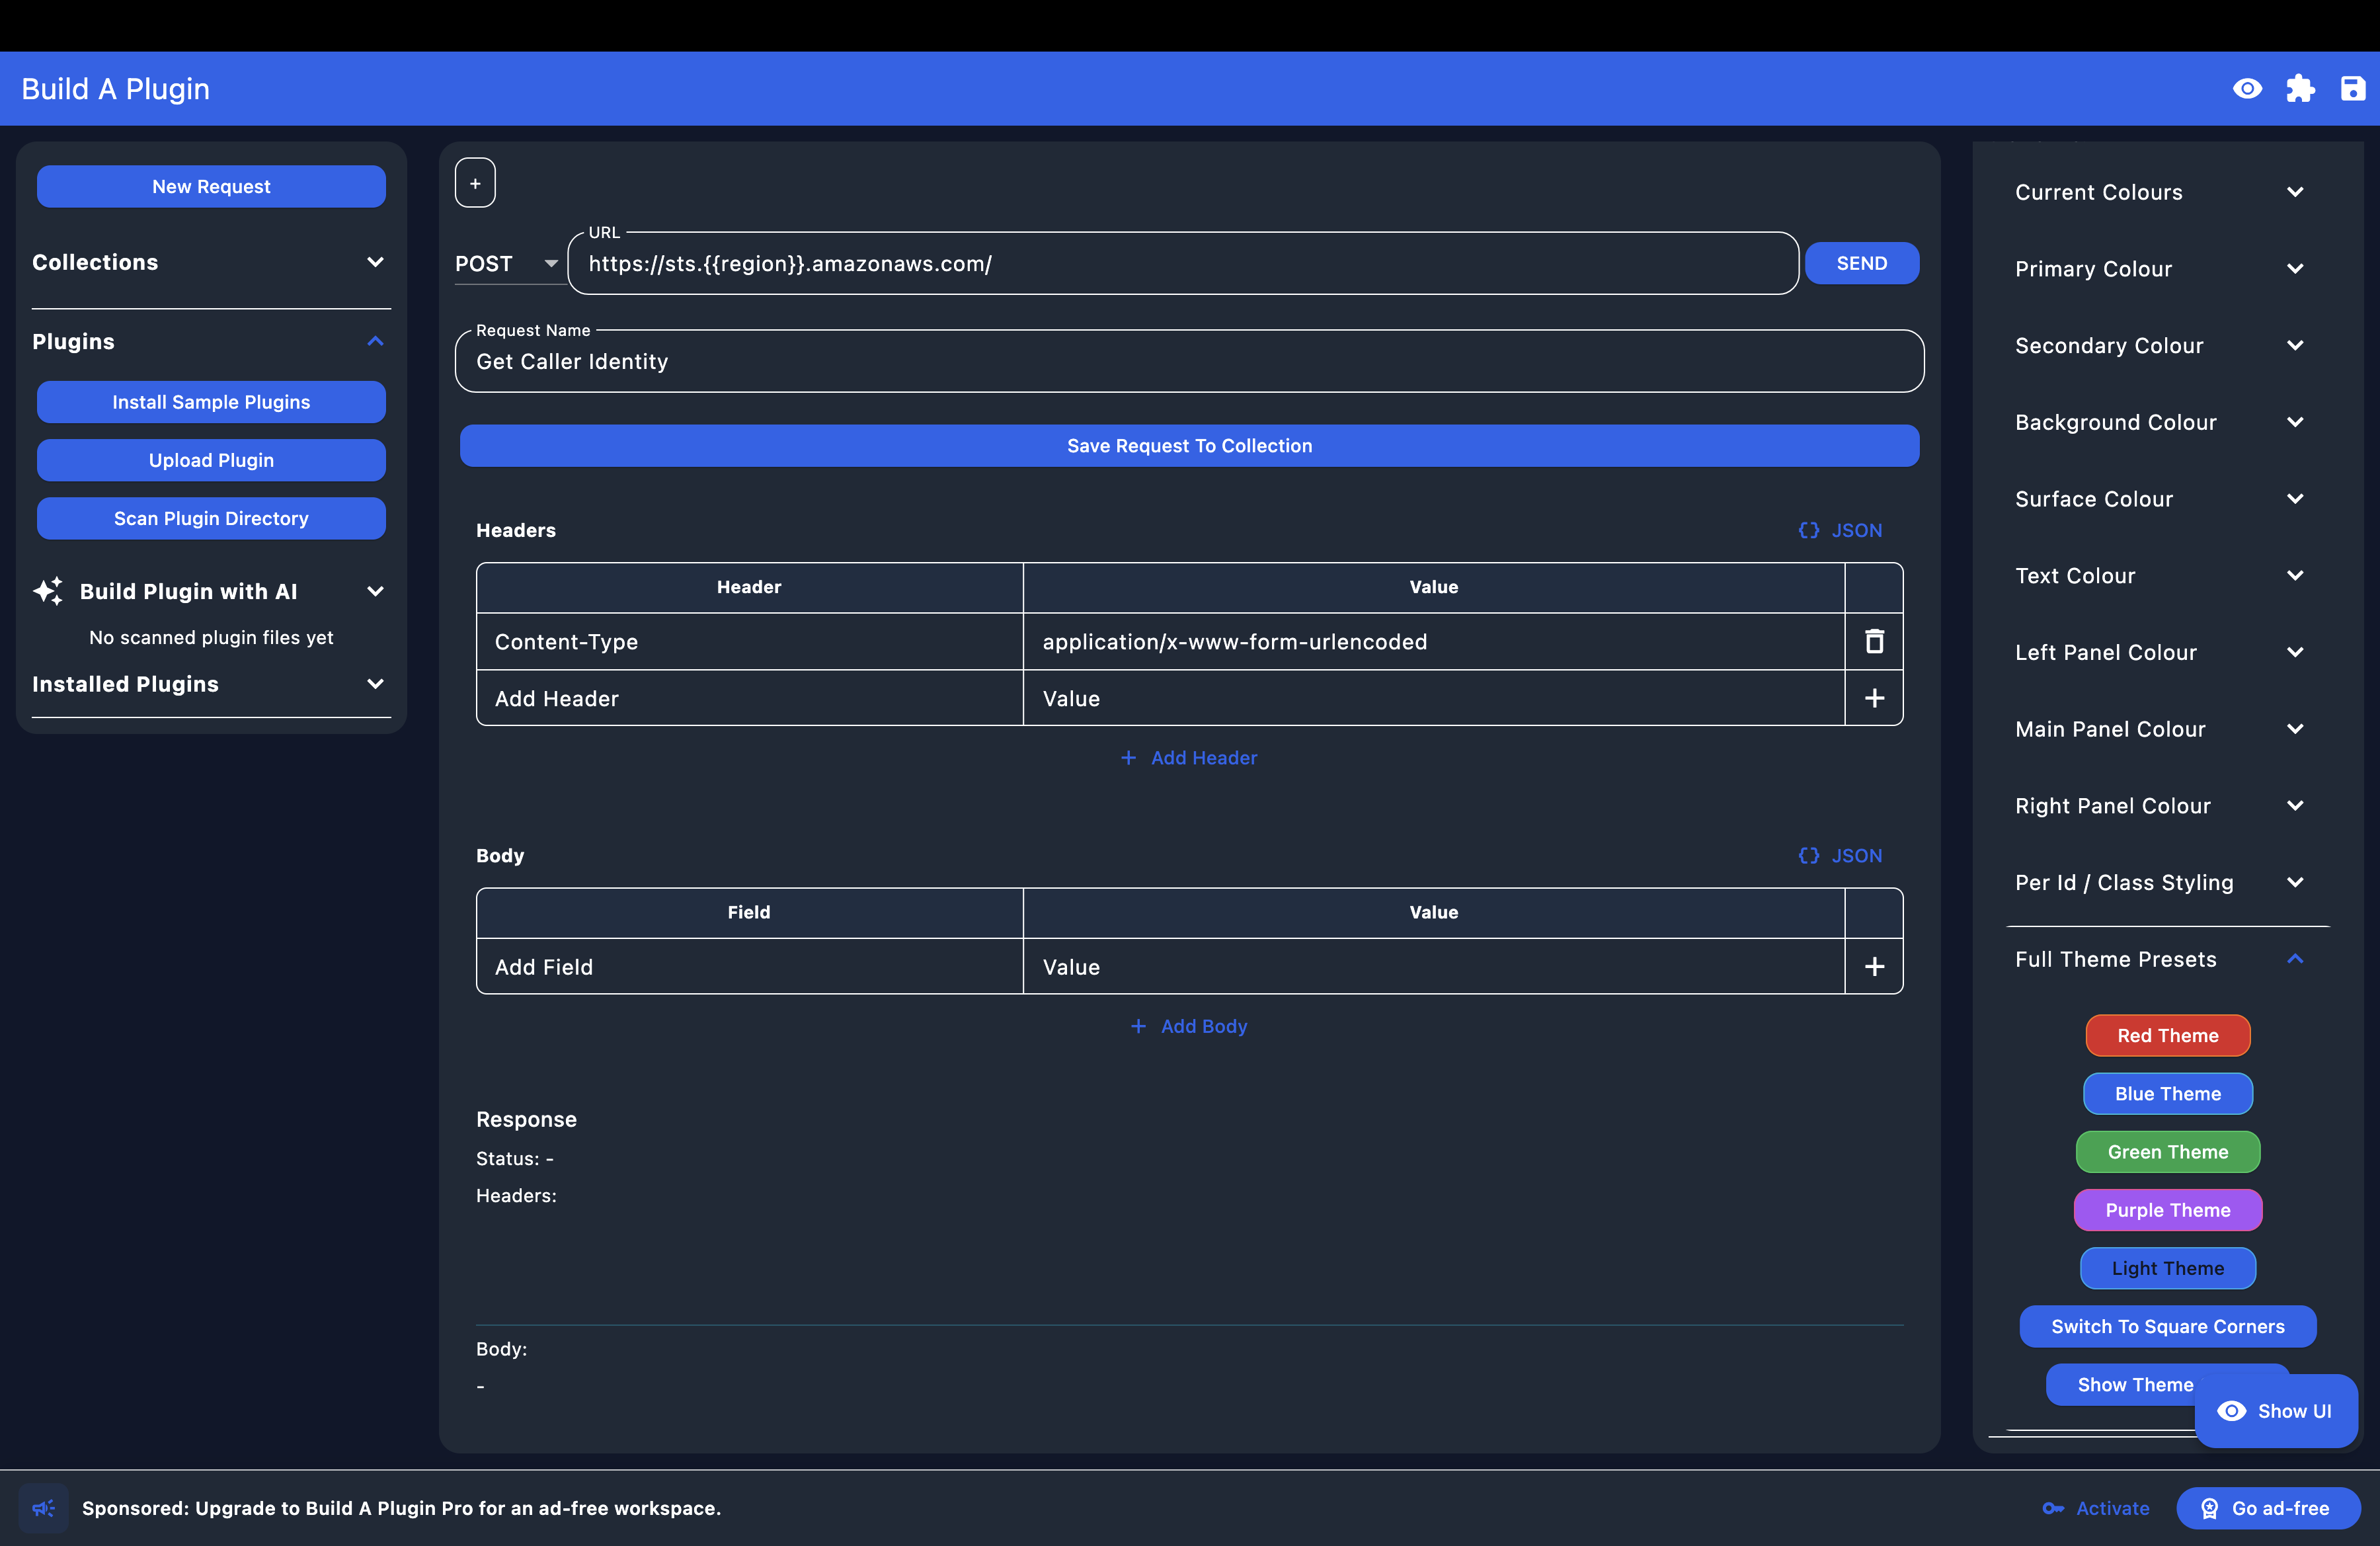Expand Build Plugin with AI
The image size is (2380, 1546).
tap(211, 591)
